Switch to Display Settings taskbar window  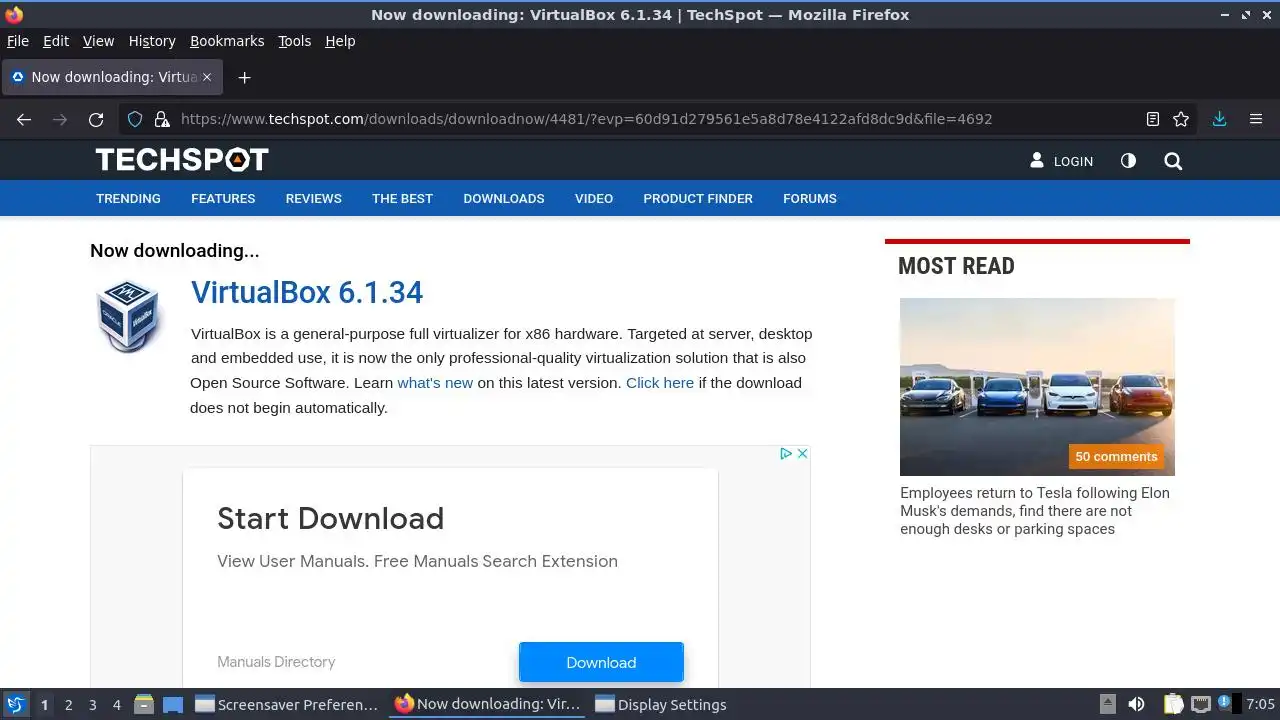[661, 704]
